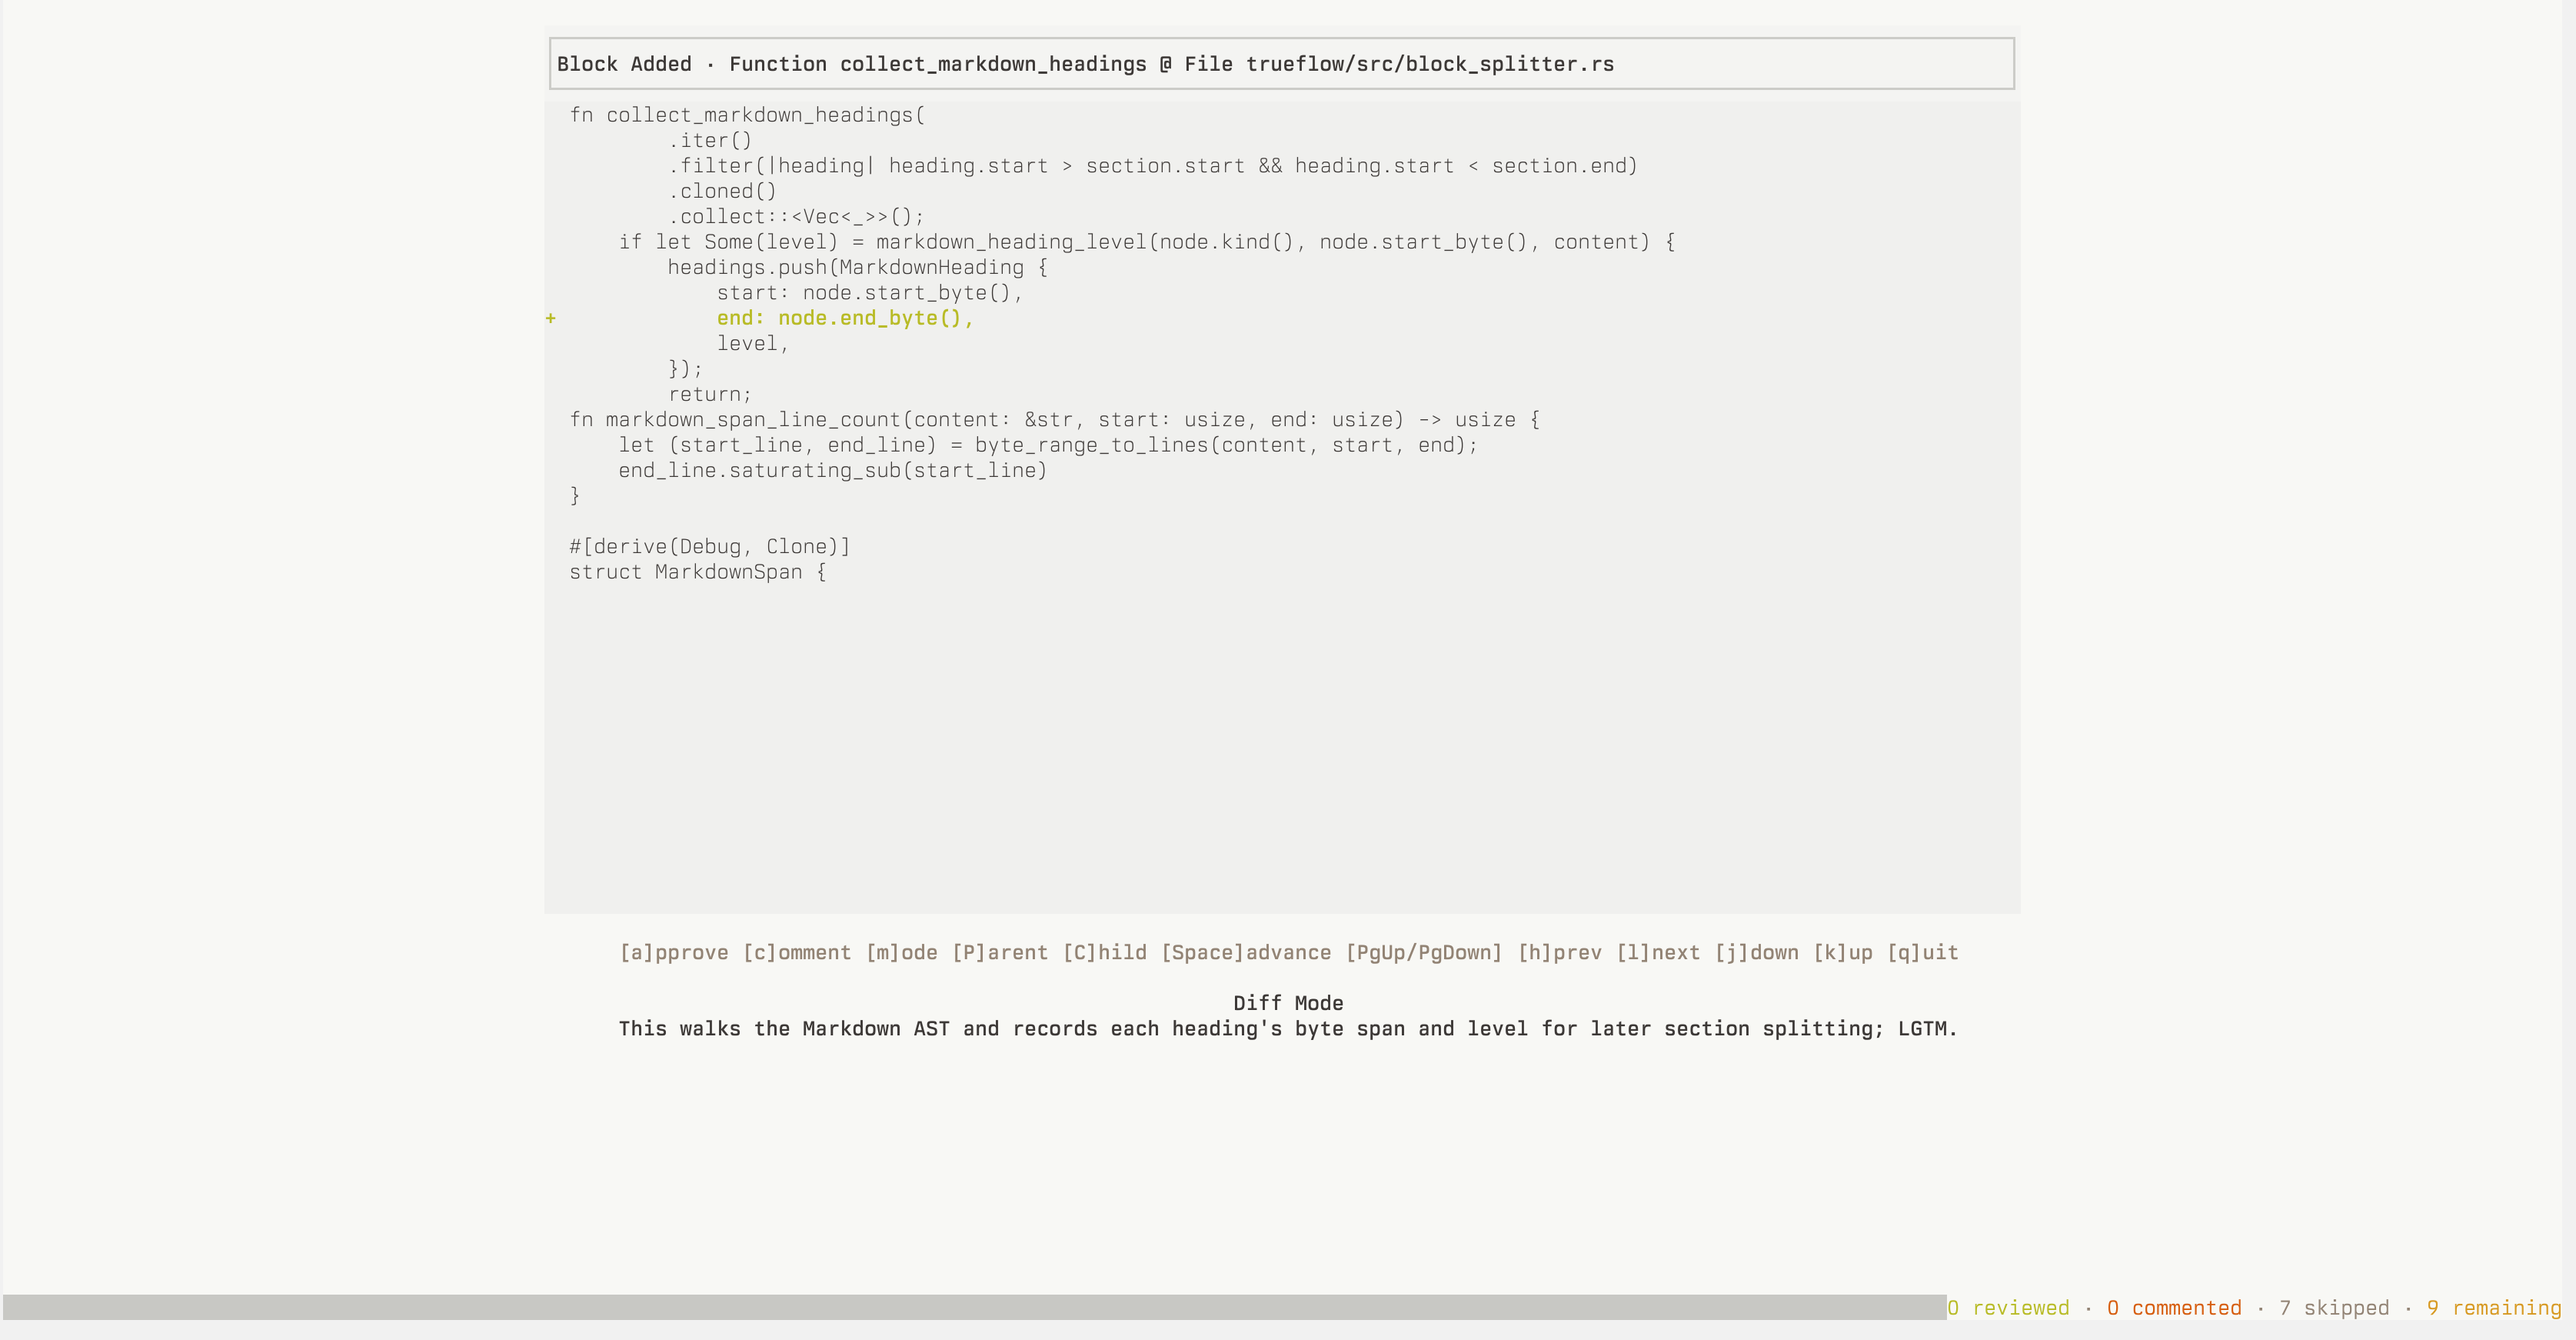This screenshot has height=1340, width=2576.
Task: Click the start: node.start_byte(), line
Action: coord(870,293)
